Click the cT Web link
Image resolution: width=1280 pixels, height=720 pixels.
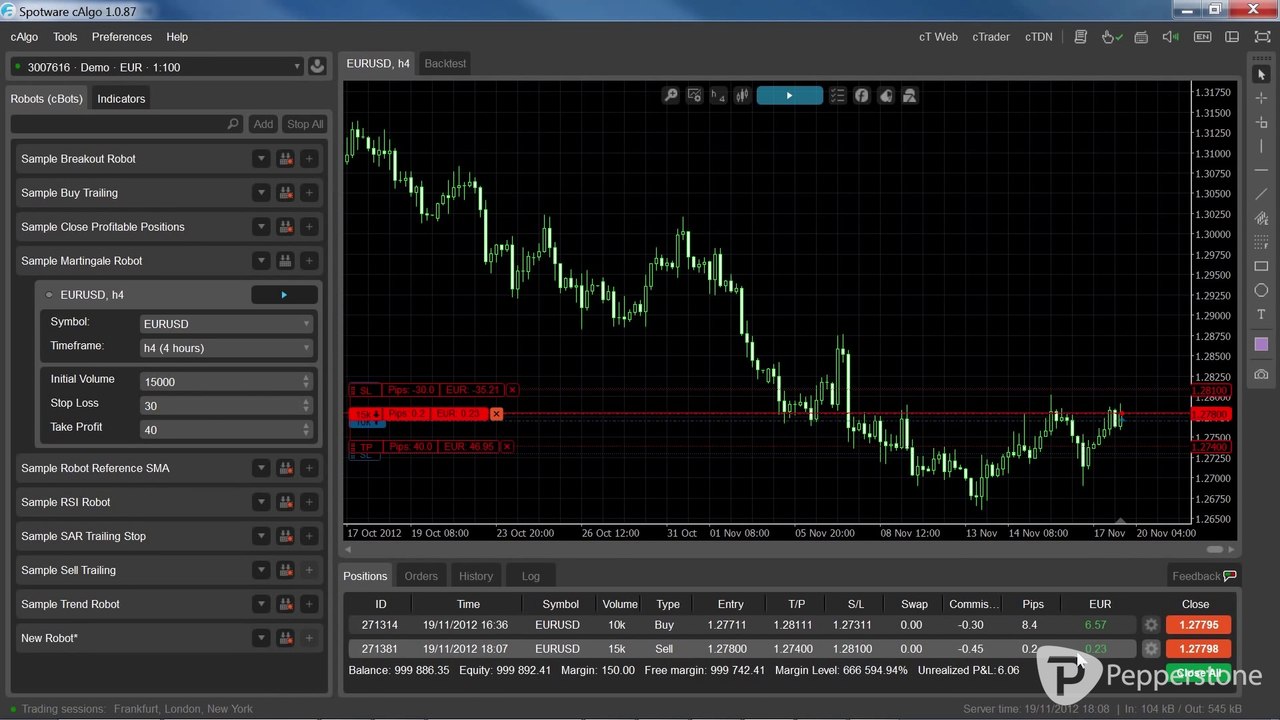[x=938, y=37]
